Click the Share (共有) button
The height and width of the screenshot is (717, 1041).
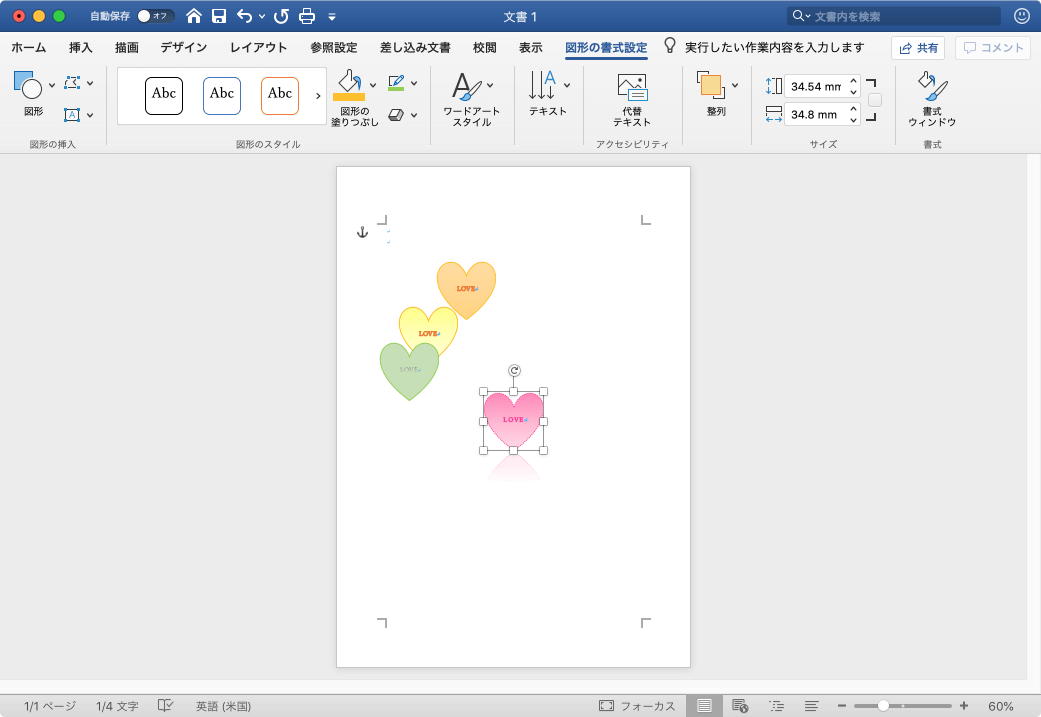pyautogui.click(x=918, y=48)
